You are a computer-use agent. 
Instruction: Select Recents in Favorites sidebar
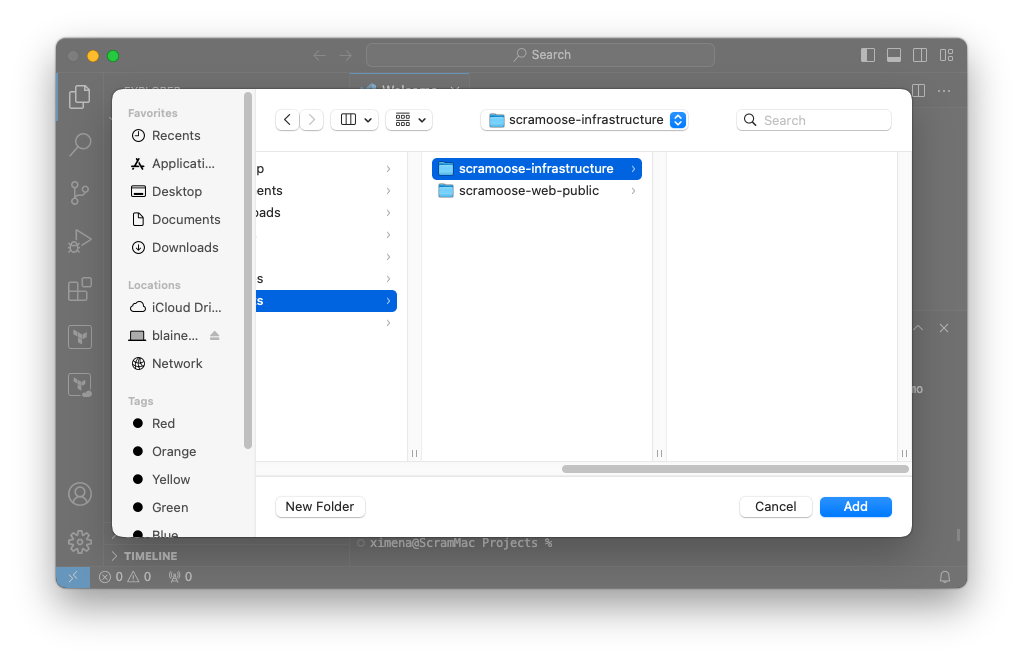(176, 136)
